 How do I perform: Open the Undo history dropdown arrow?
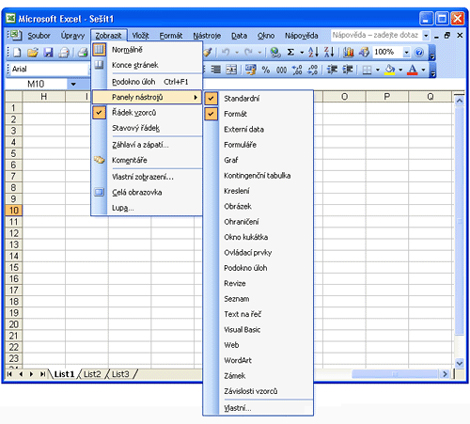pos(237,52)
